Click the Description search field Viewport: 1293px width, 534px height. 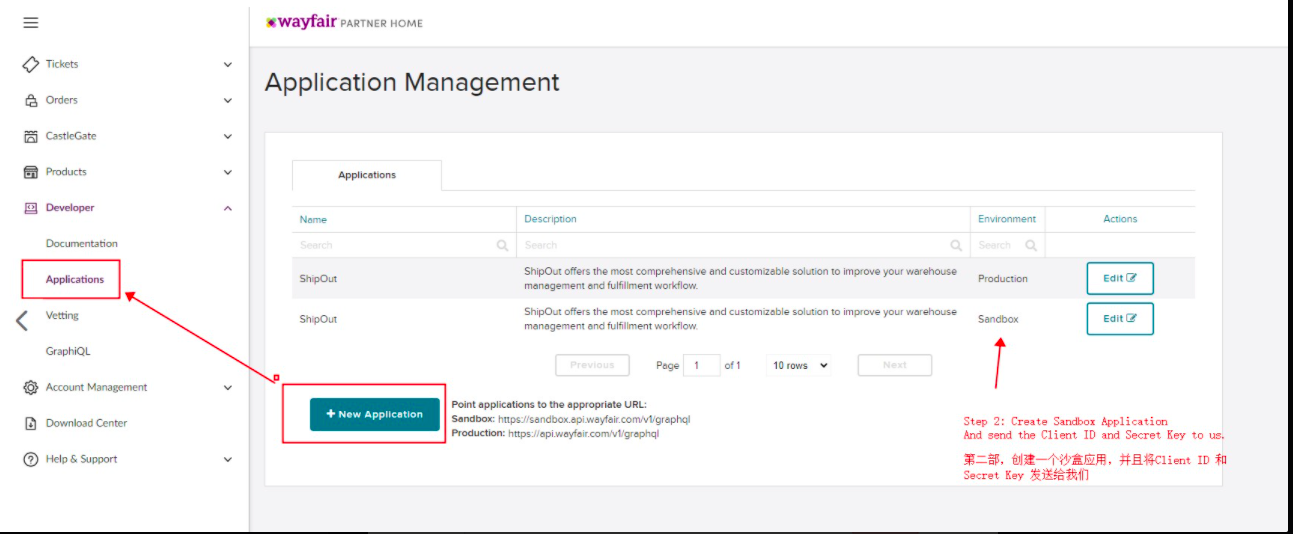click(743, 245)
